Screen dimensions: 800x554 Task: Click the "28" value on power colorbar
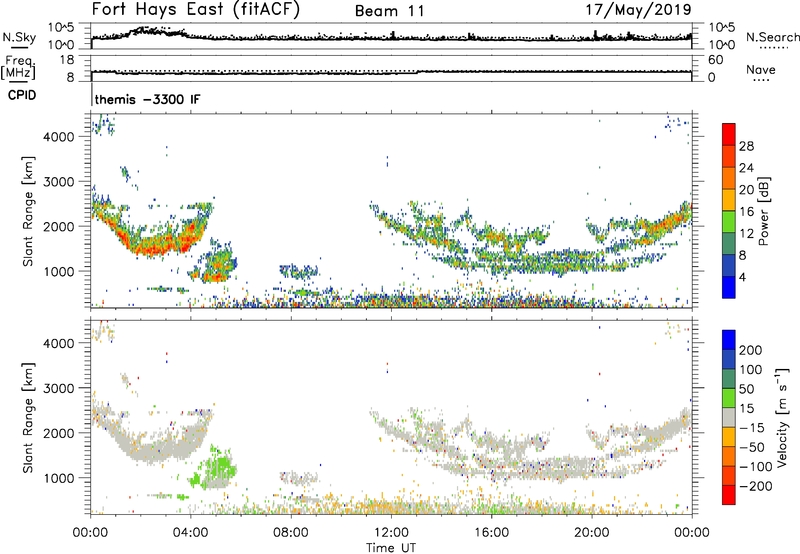746,146
